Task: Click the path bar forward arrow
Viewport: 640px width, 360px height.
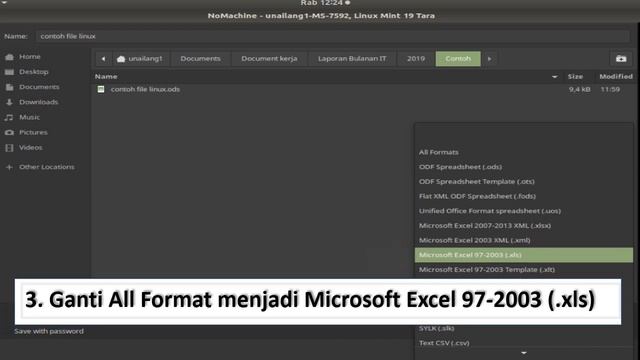Action: (489, 59)
